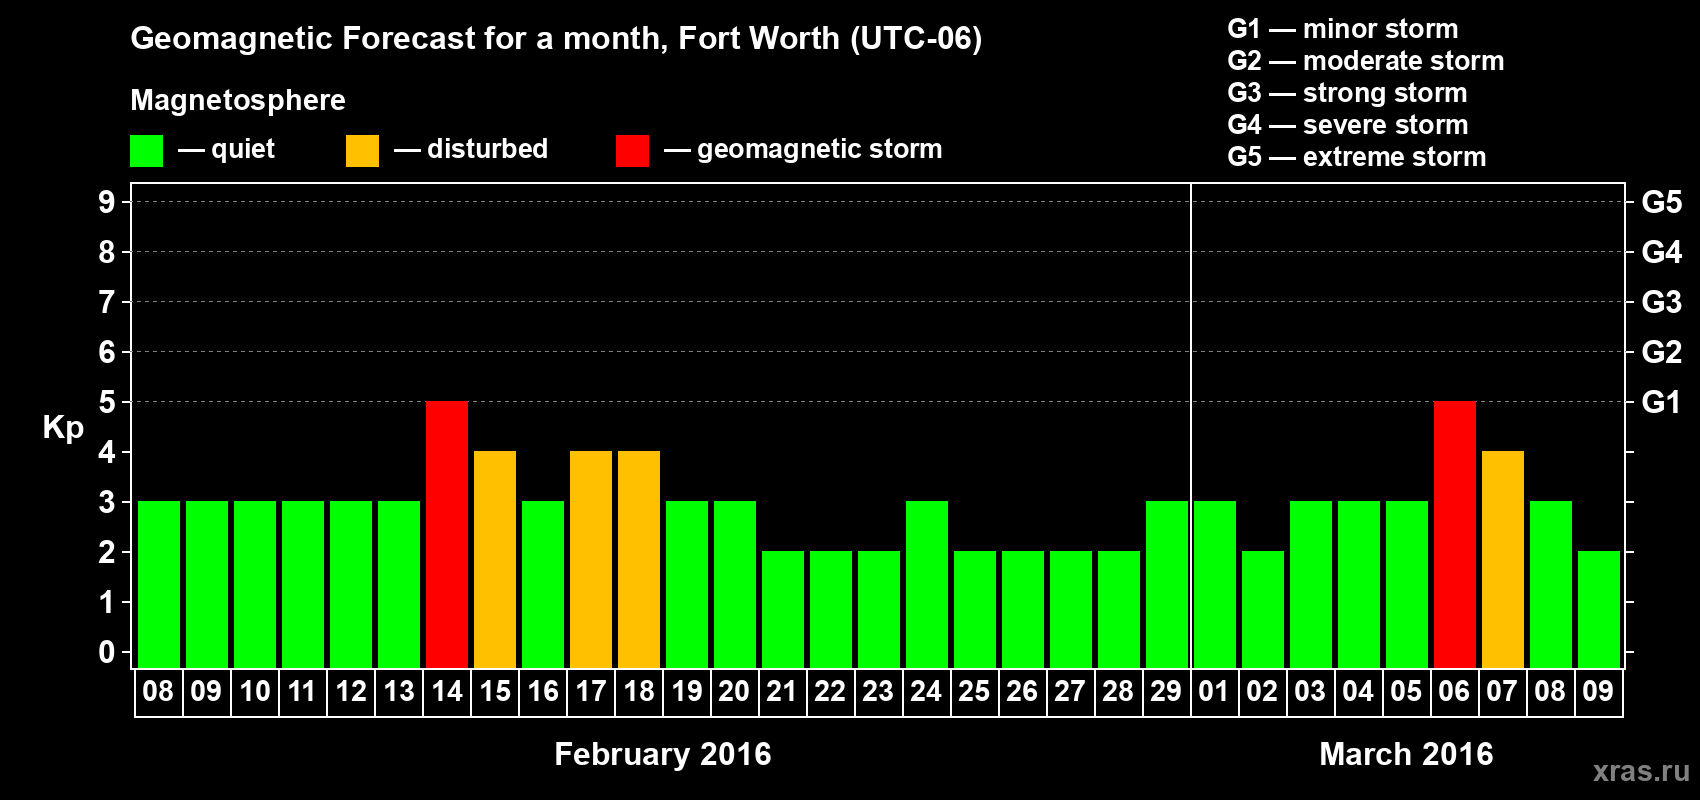Click the green quiet legend swatch
This screenshot has height=800, width=1700.
pyautogui.click(x=146, y=151)
